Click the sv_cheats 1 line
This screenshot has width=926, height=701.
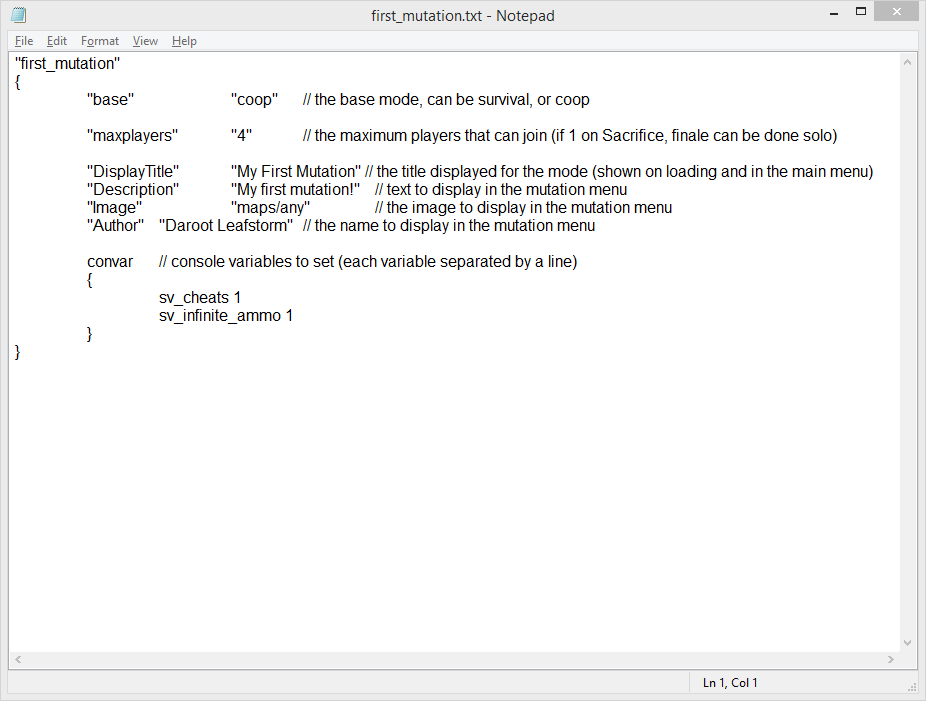click(x=200, y=298)
